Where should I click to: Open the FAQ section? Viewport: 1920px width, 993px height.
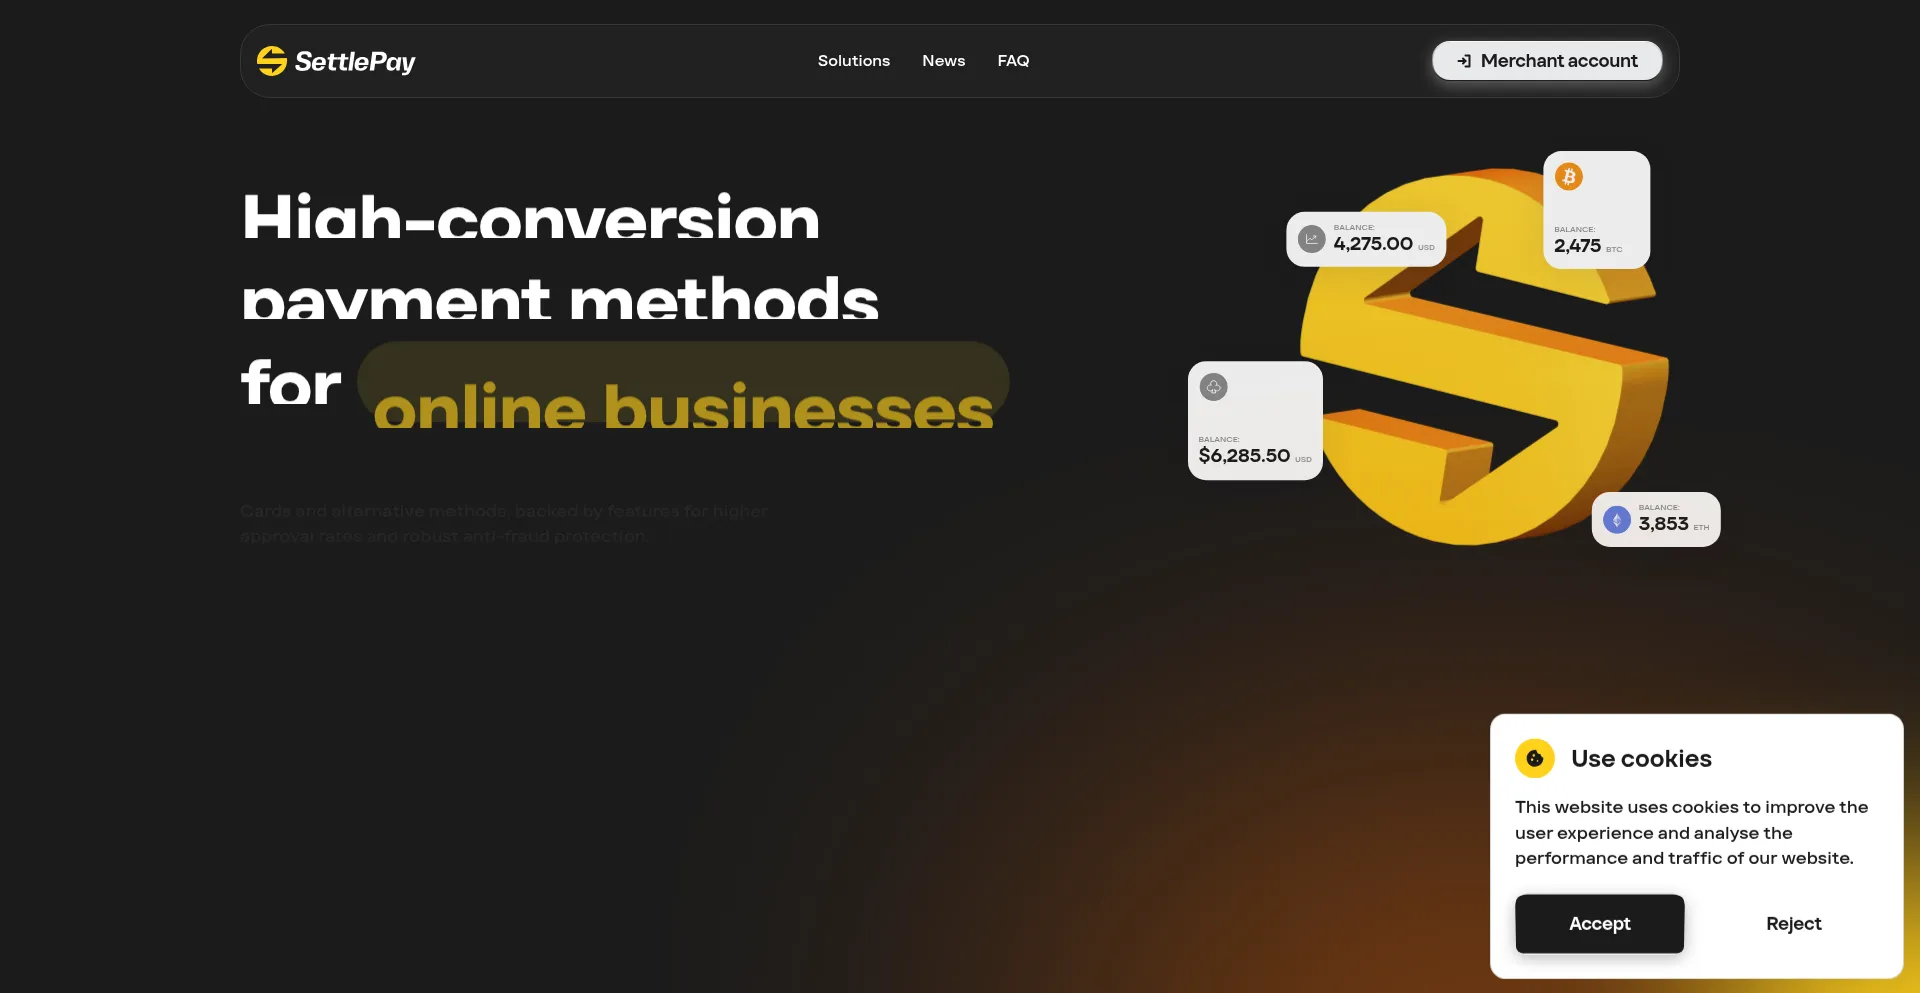[1013, 61]
